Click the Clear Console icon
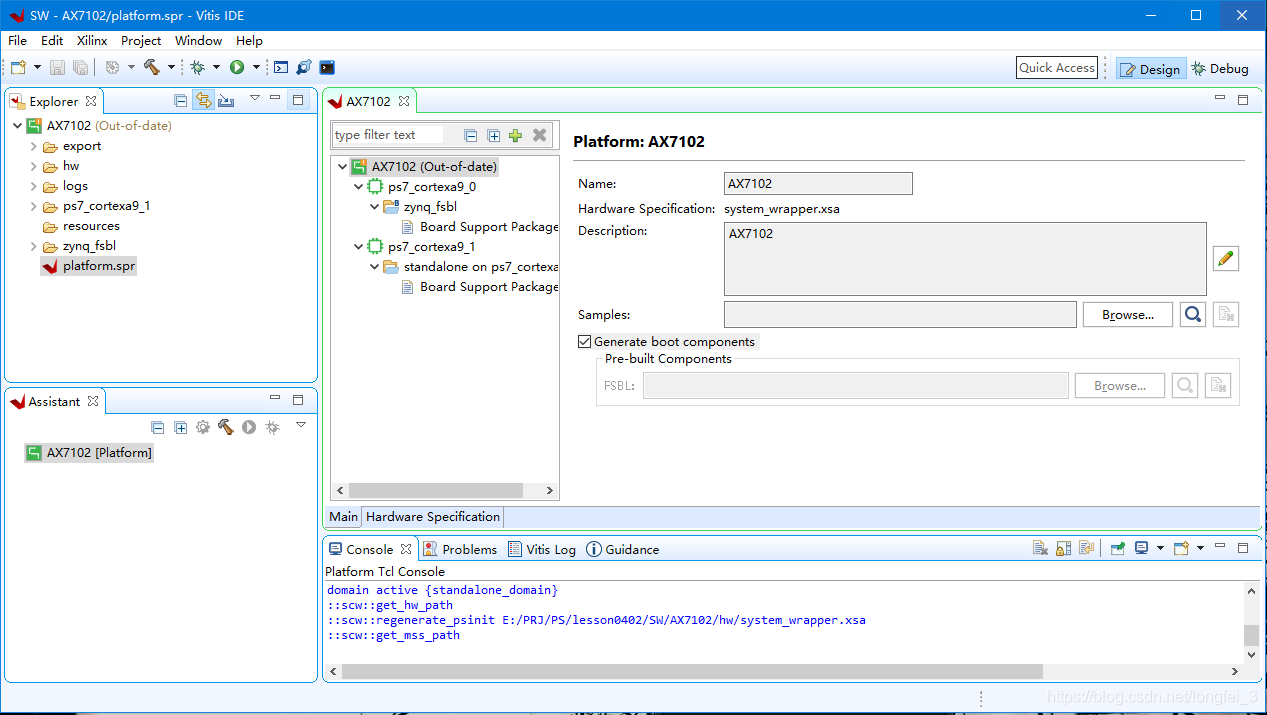 pos(1040,548)
